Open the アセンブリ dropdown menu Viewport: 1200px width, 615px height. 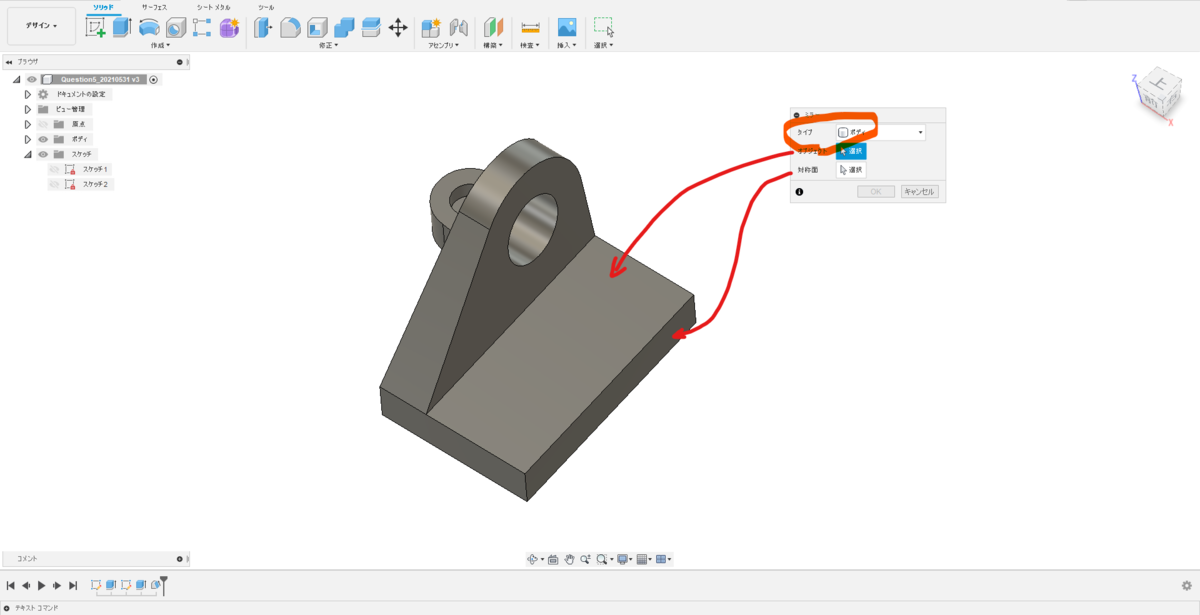(444, 45)
